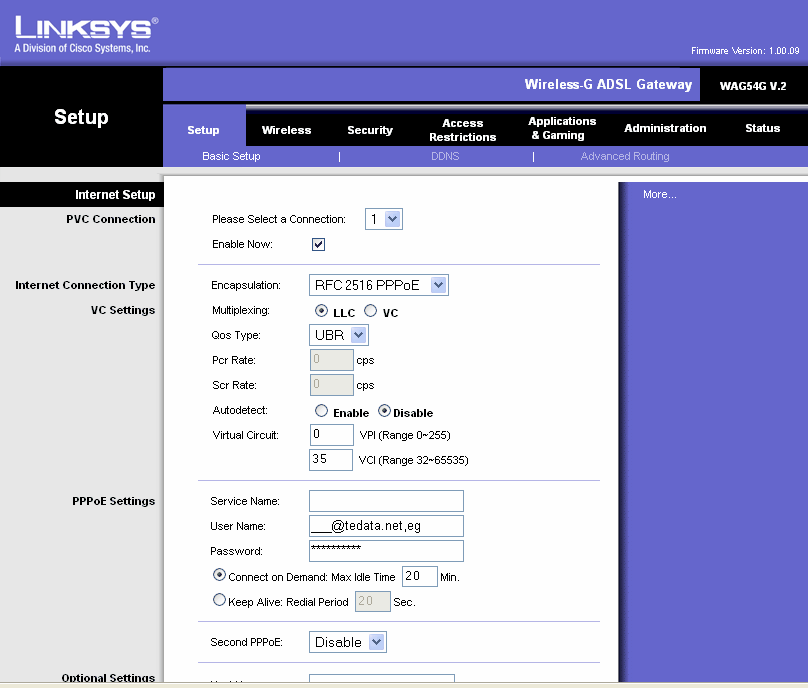
Task: Open the Second PPPoE dropdown
Action: pyautogui.click(x=348, y=642)
